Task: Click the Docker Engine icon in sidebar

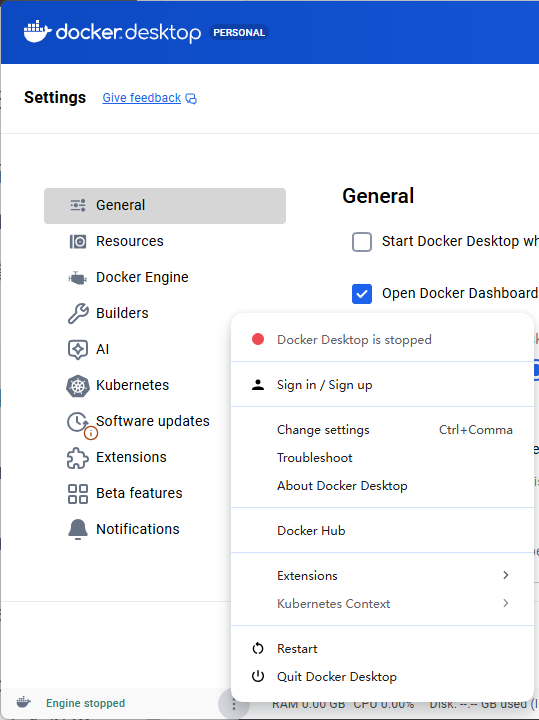Action: tap(77, 277)
